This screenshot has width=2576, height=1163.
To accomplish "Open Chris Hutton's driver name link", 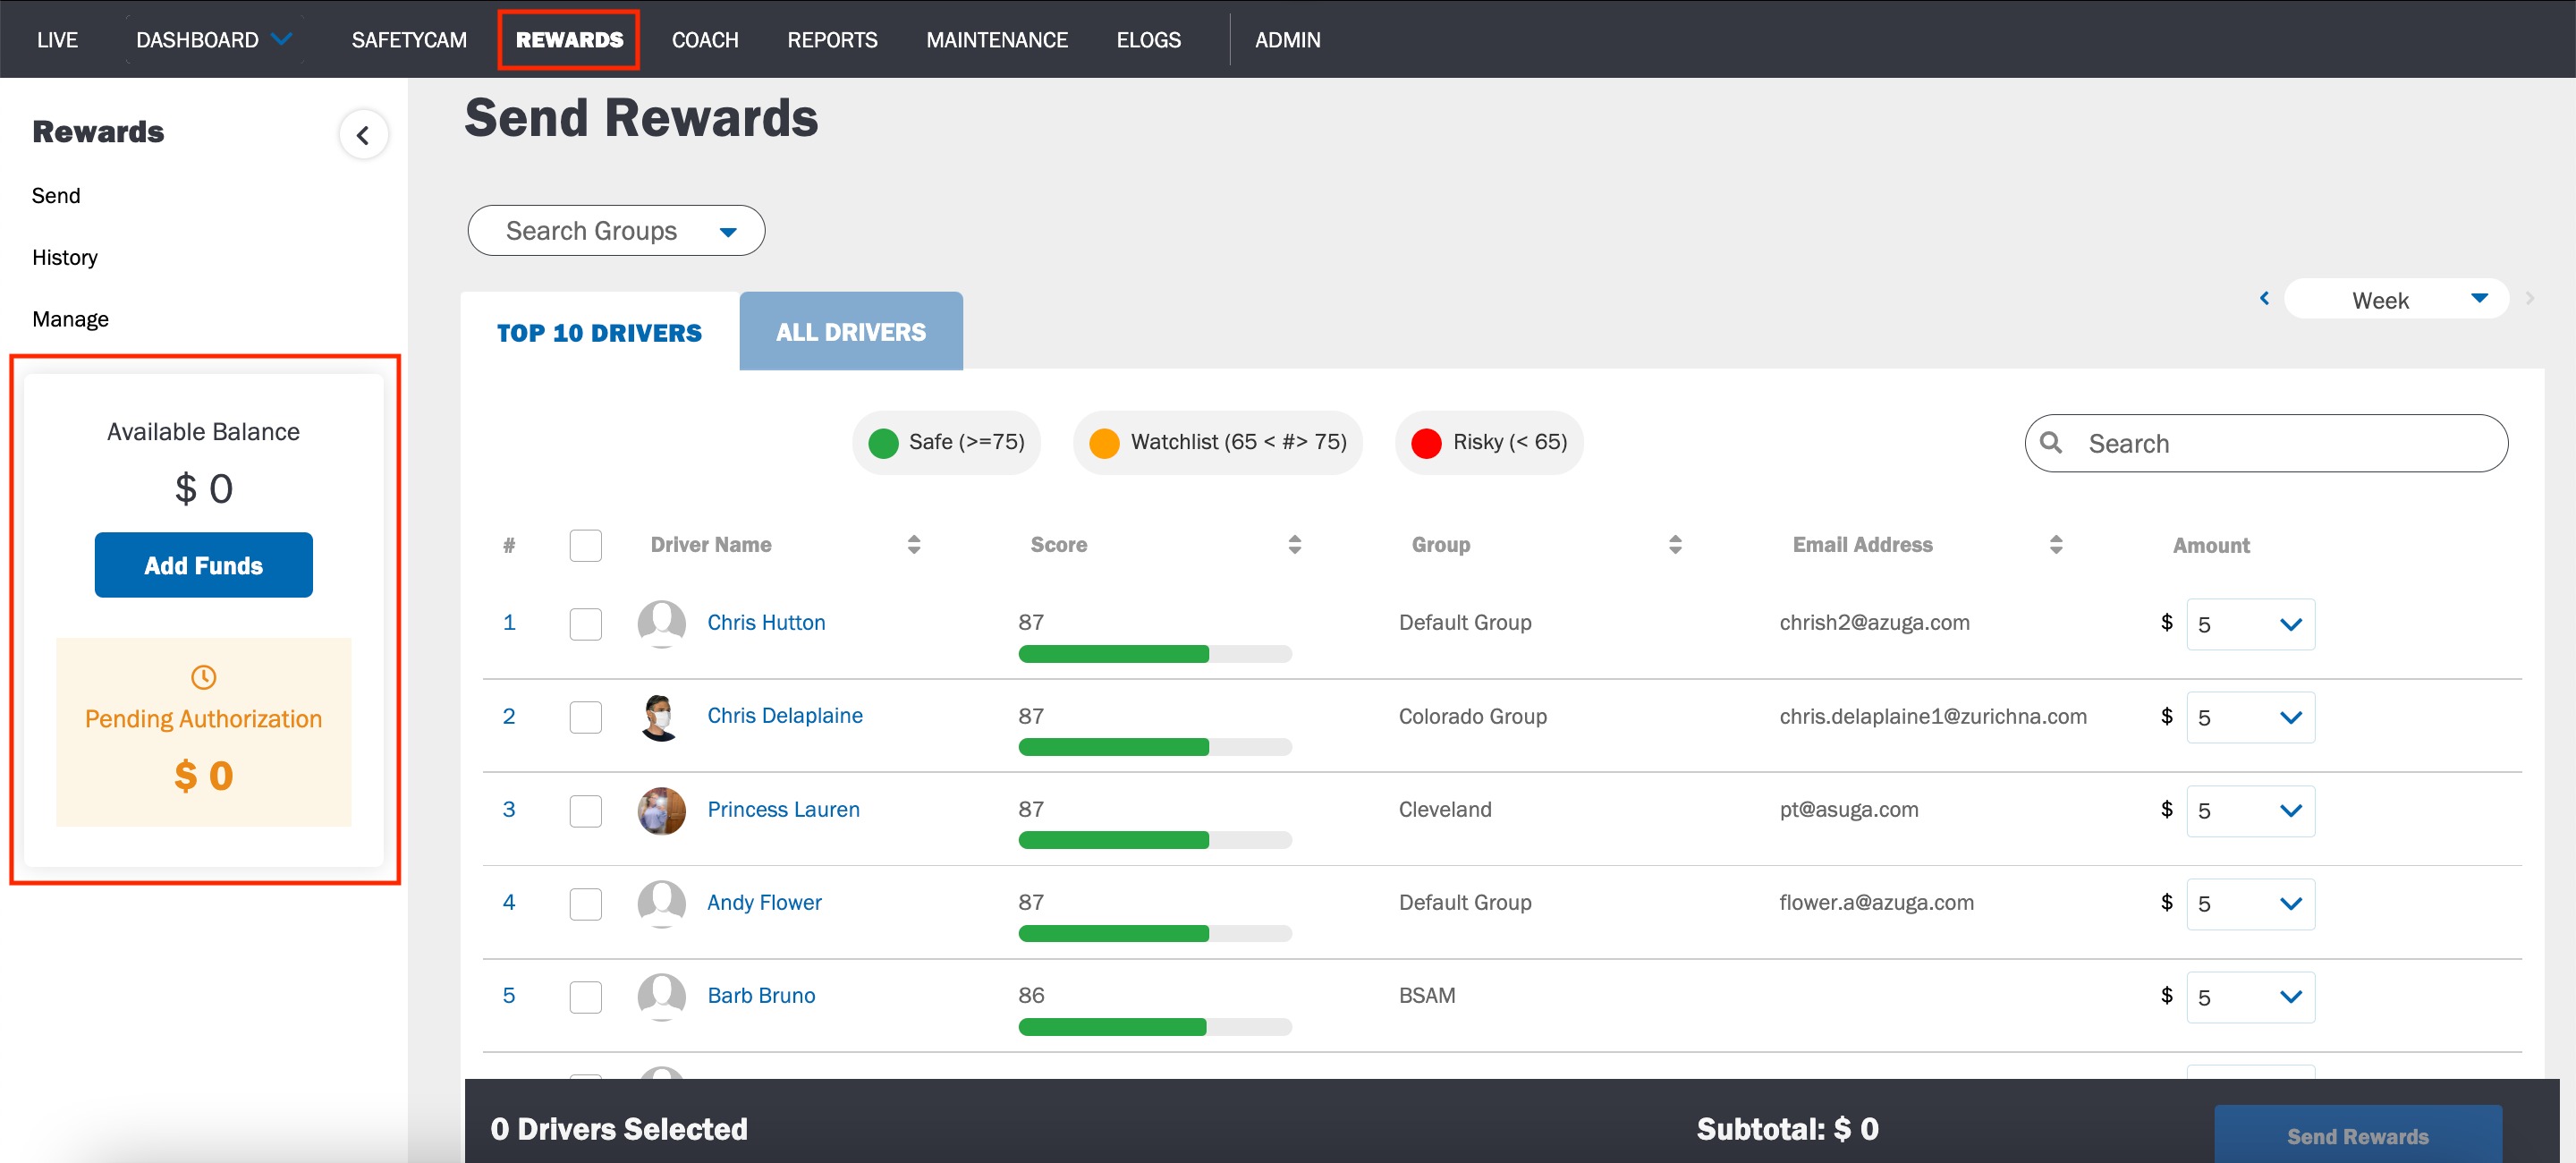I will coord(766,622).
